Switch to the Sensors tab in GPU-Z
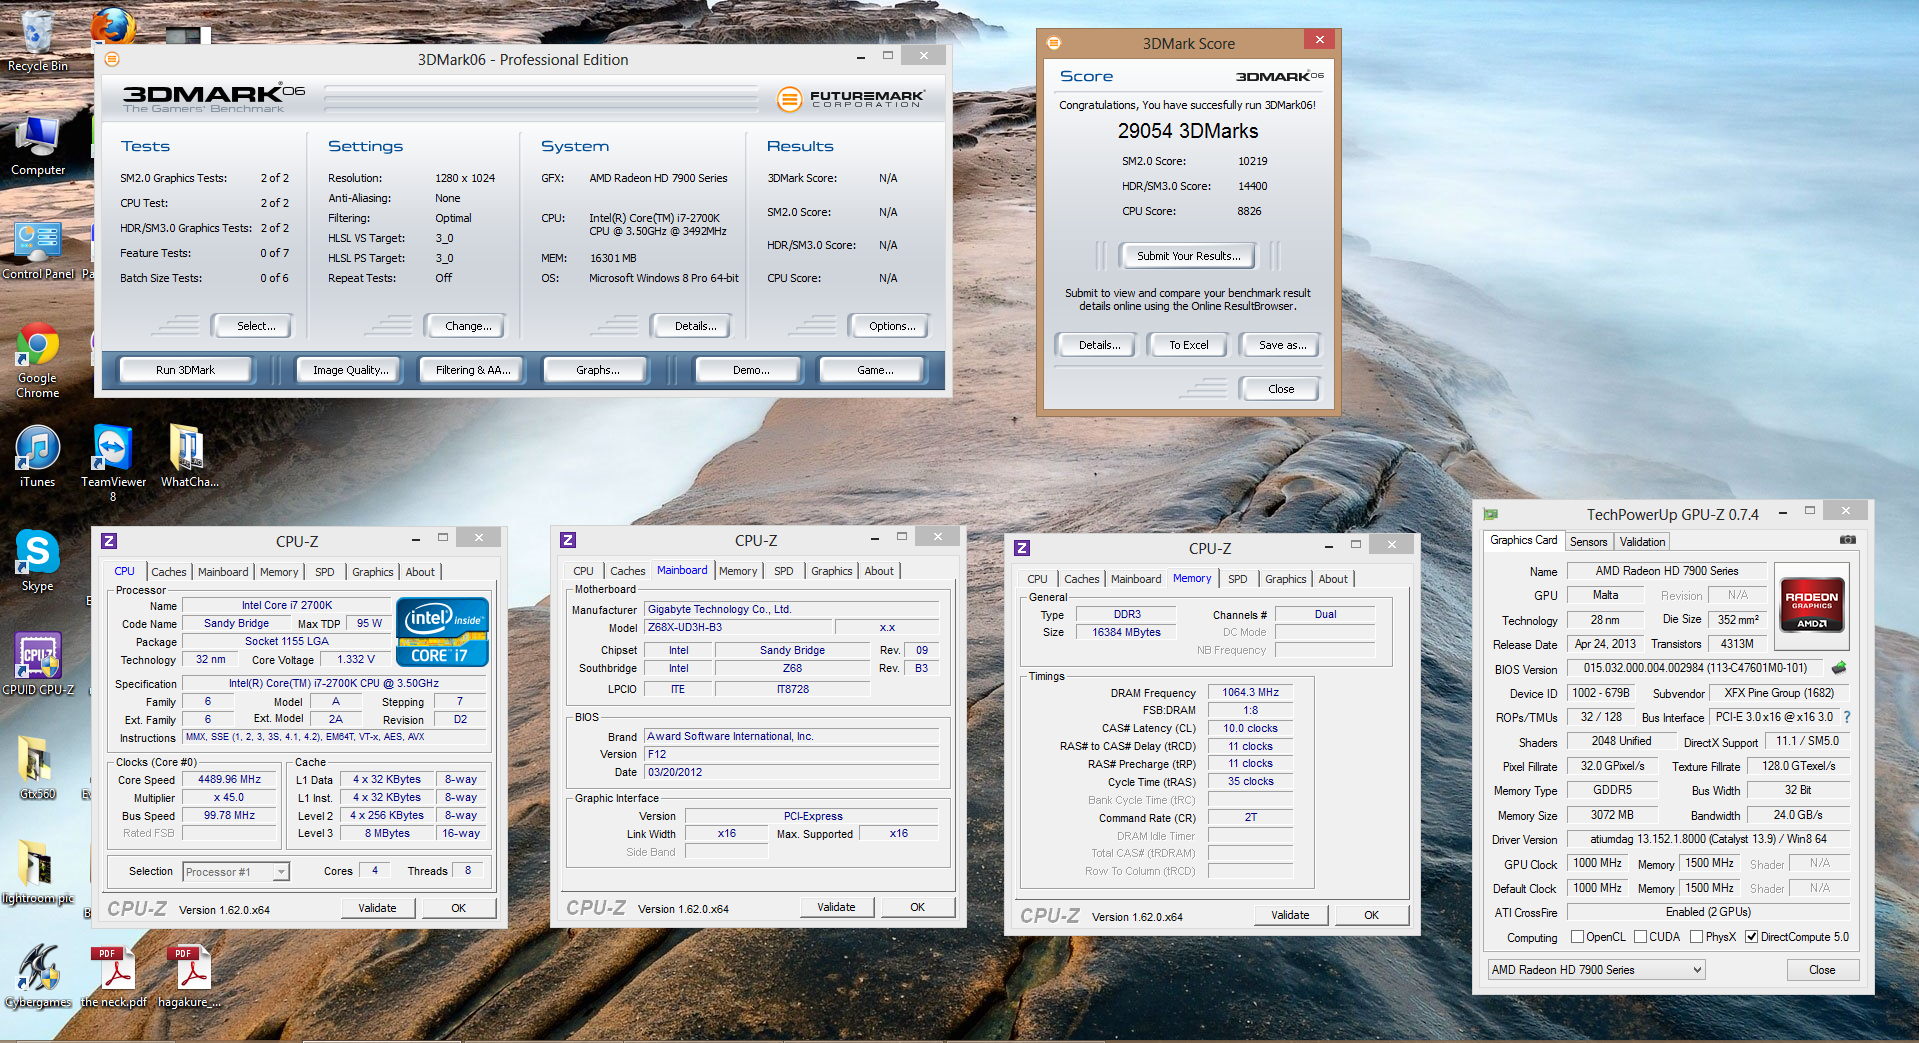This screenshot has width=1919, height=1043. (x=1588, y=541)
